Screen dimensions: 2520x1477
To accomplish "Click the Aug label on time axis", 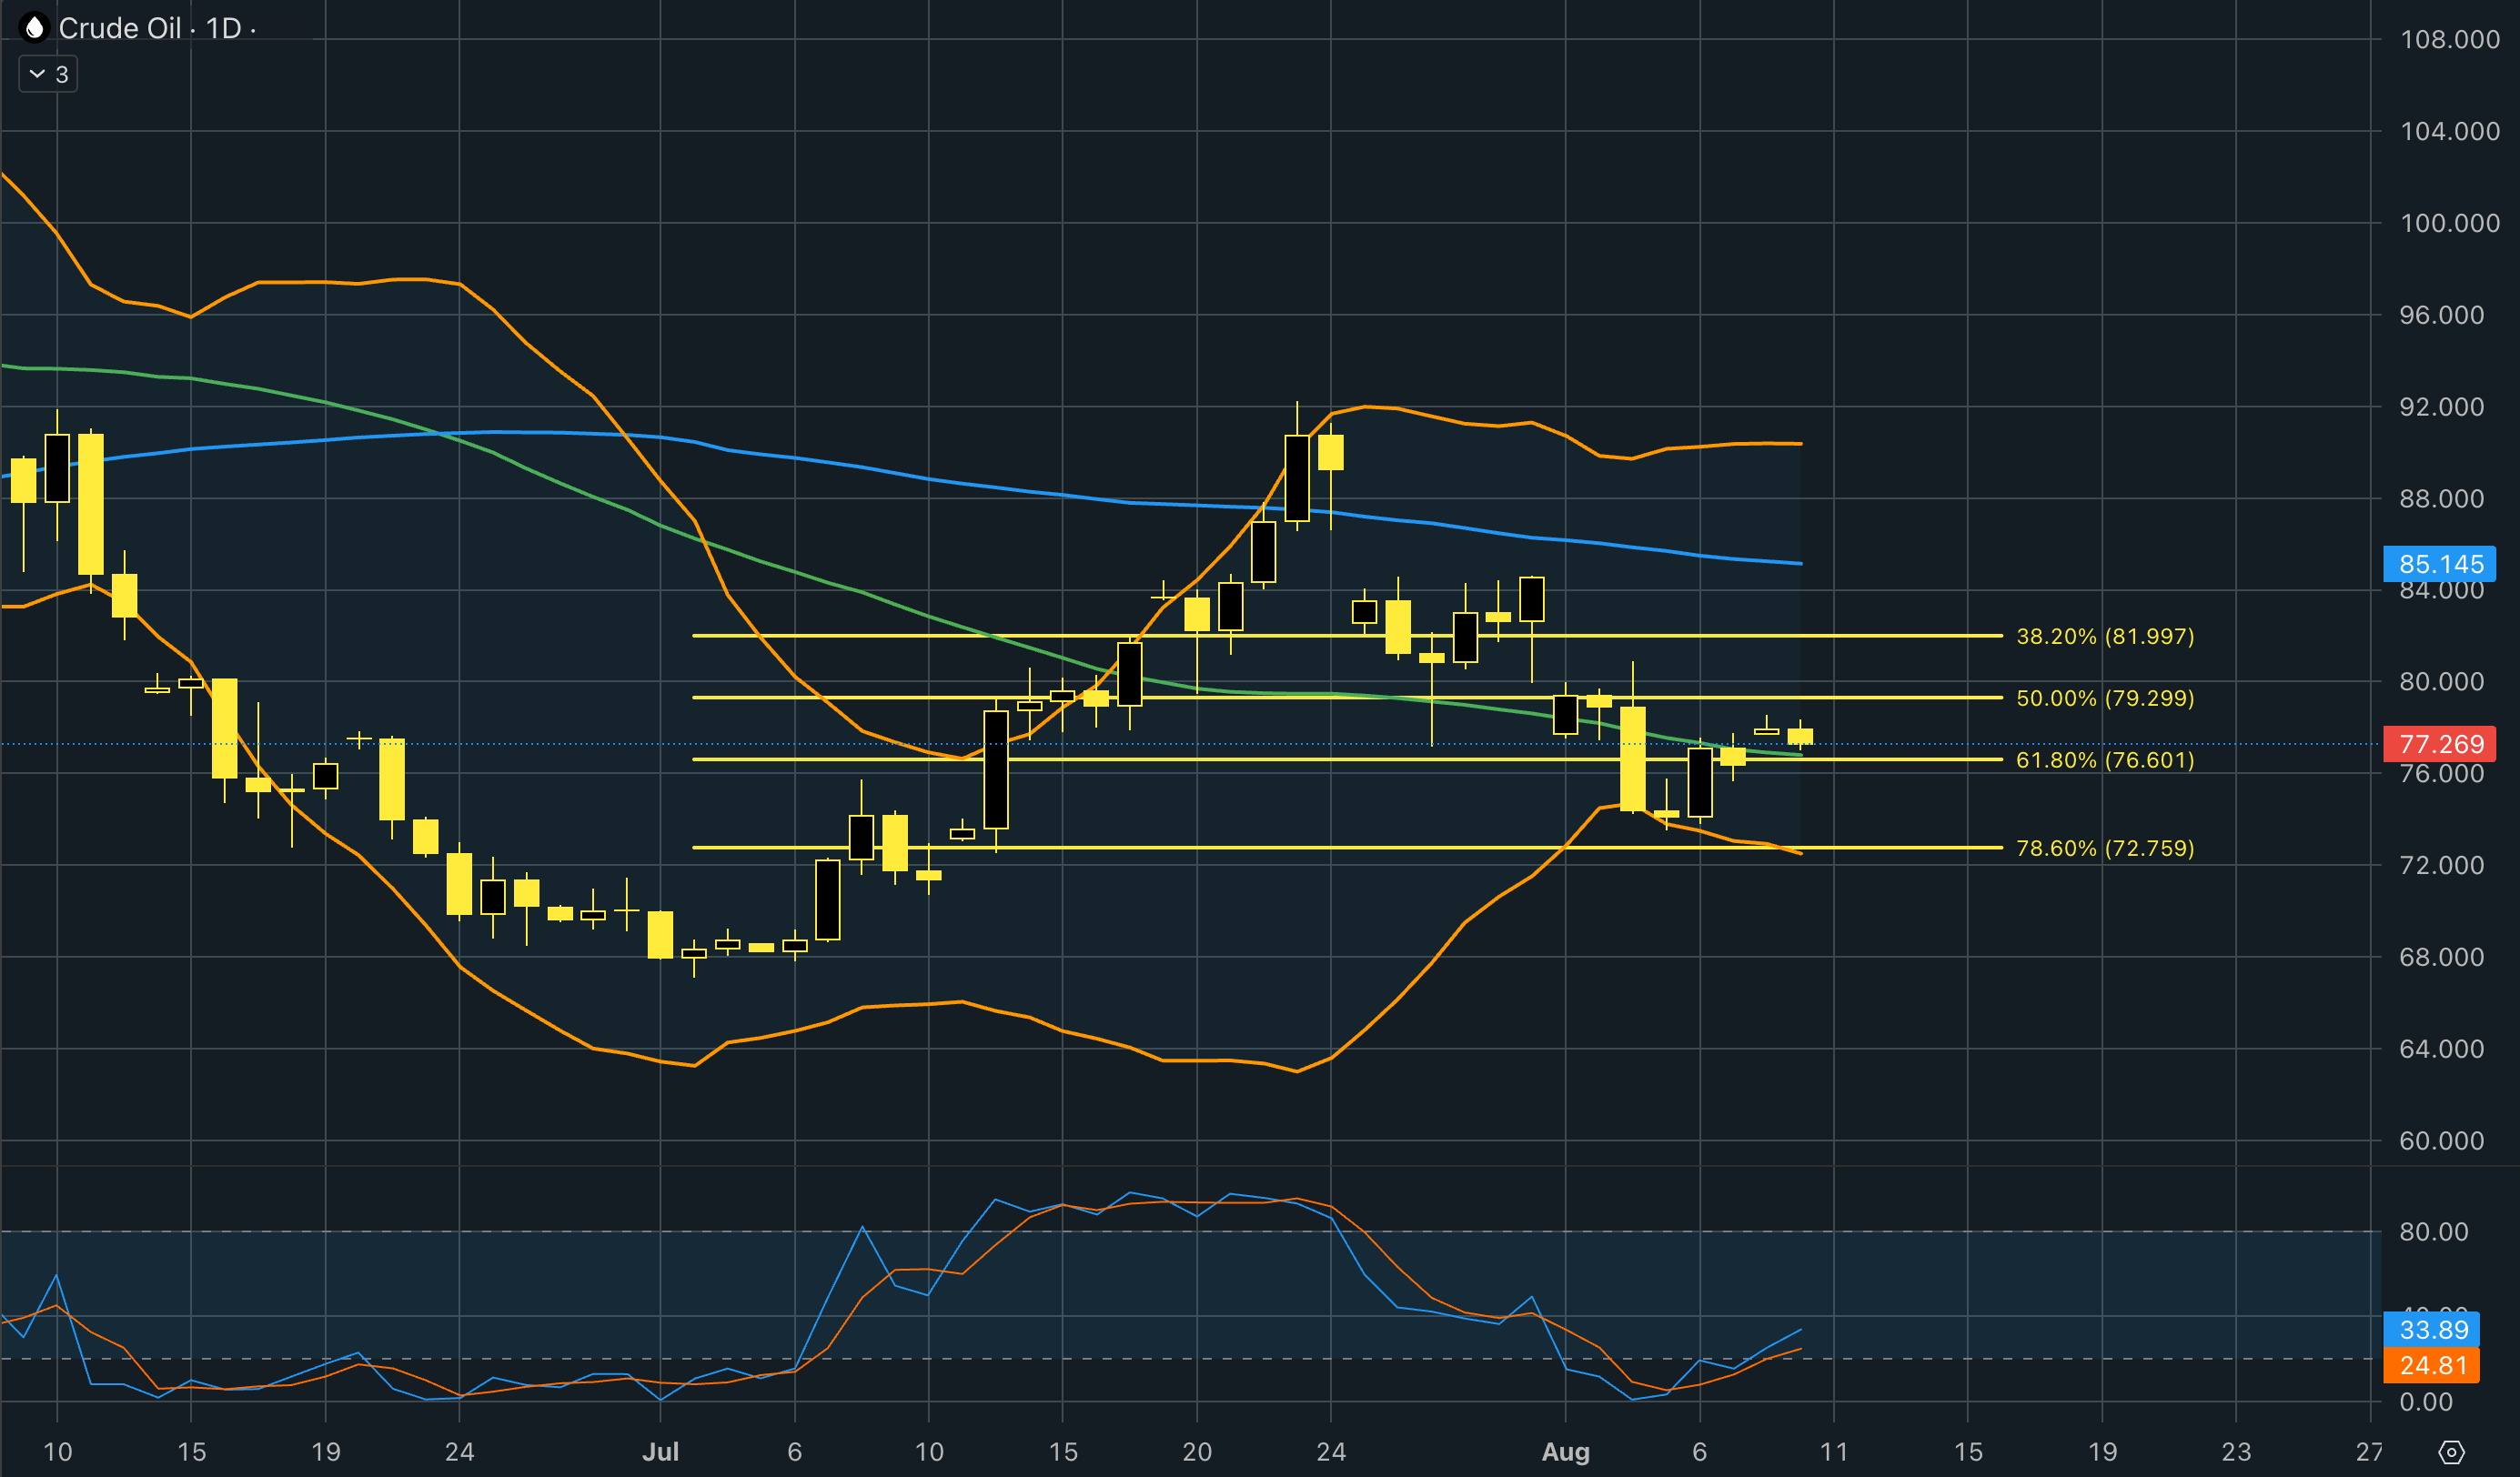I will coord(1566,1452).
